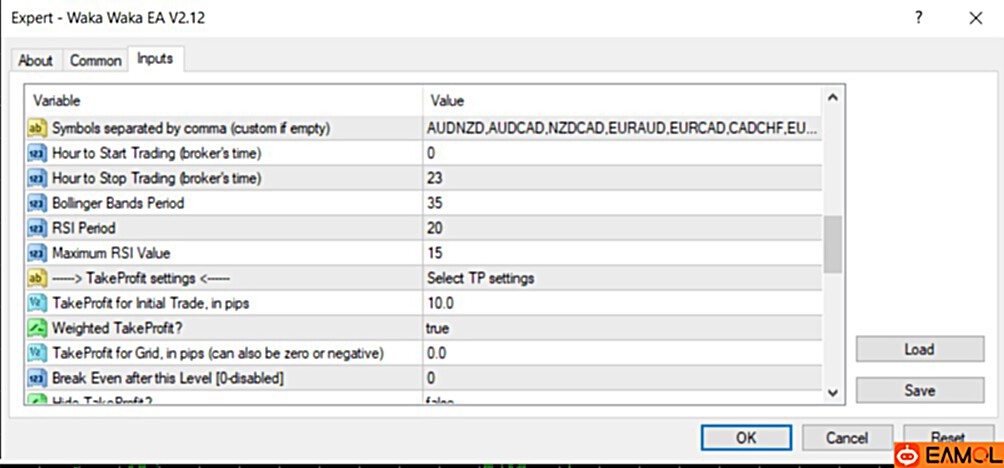
Task: Toggle Weighted TakeProfit value true
Action: pos(622,328)
